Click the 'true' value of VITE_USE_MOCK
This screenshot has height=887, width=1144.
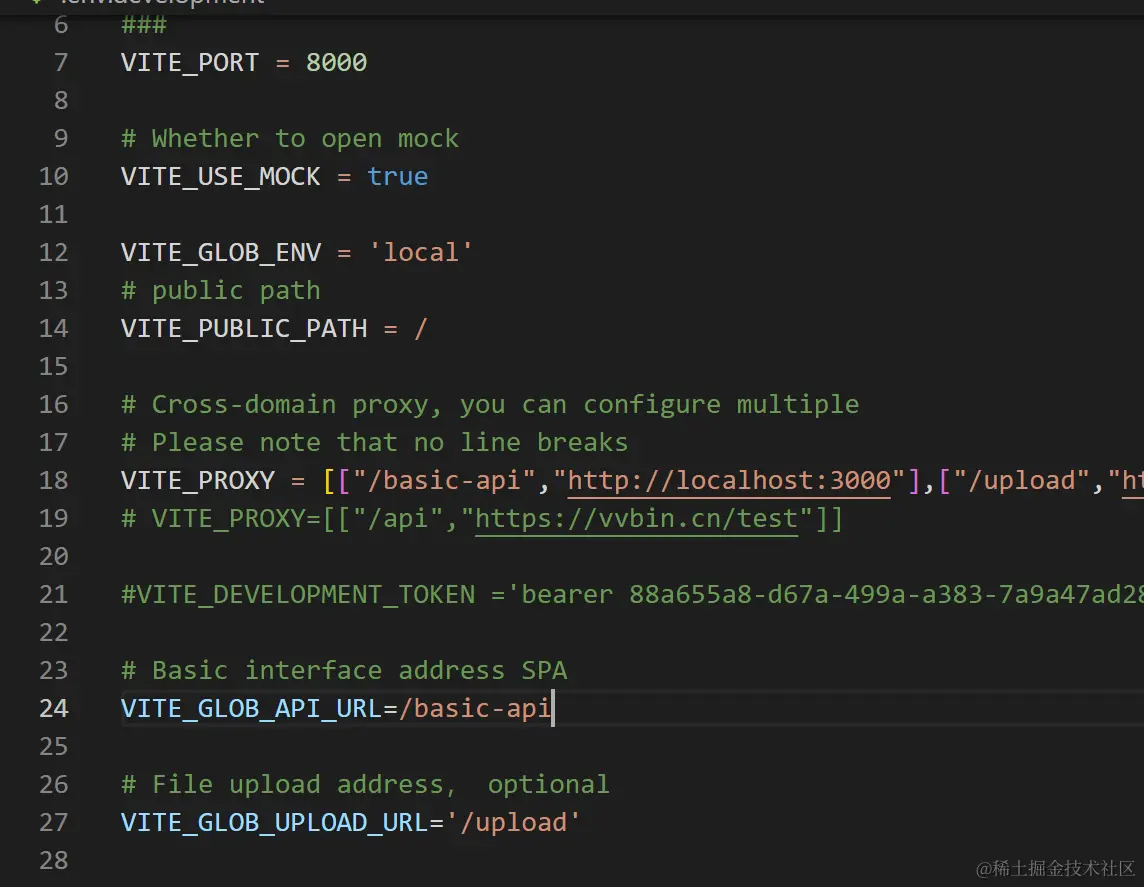point(398,177)
